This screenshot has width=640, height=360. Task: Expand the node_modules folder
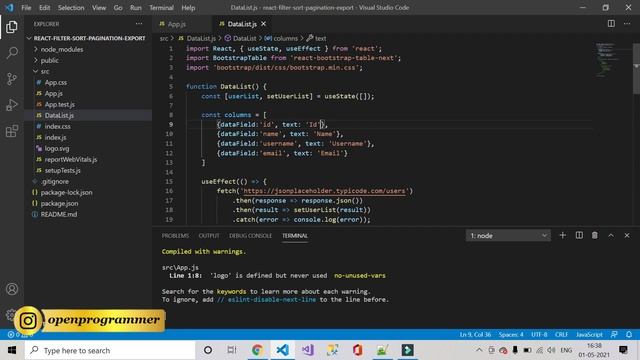click(x=61, y=49)
